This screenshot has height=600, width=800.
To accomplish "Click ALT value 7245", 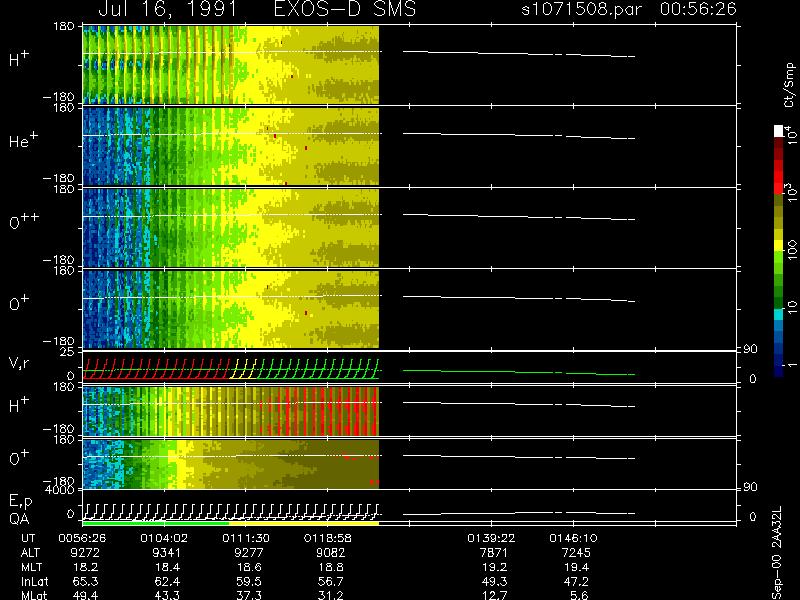I will 576,553.
